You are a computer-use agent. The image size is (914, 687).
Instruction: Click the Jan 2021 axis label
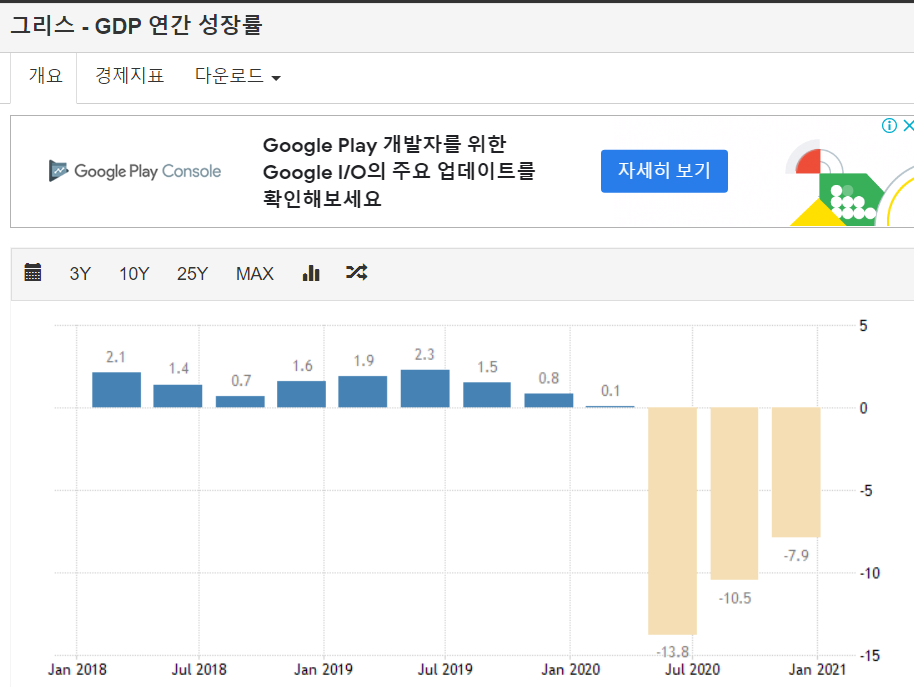[817, 670]
